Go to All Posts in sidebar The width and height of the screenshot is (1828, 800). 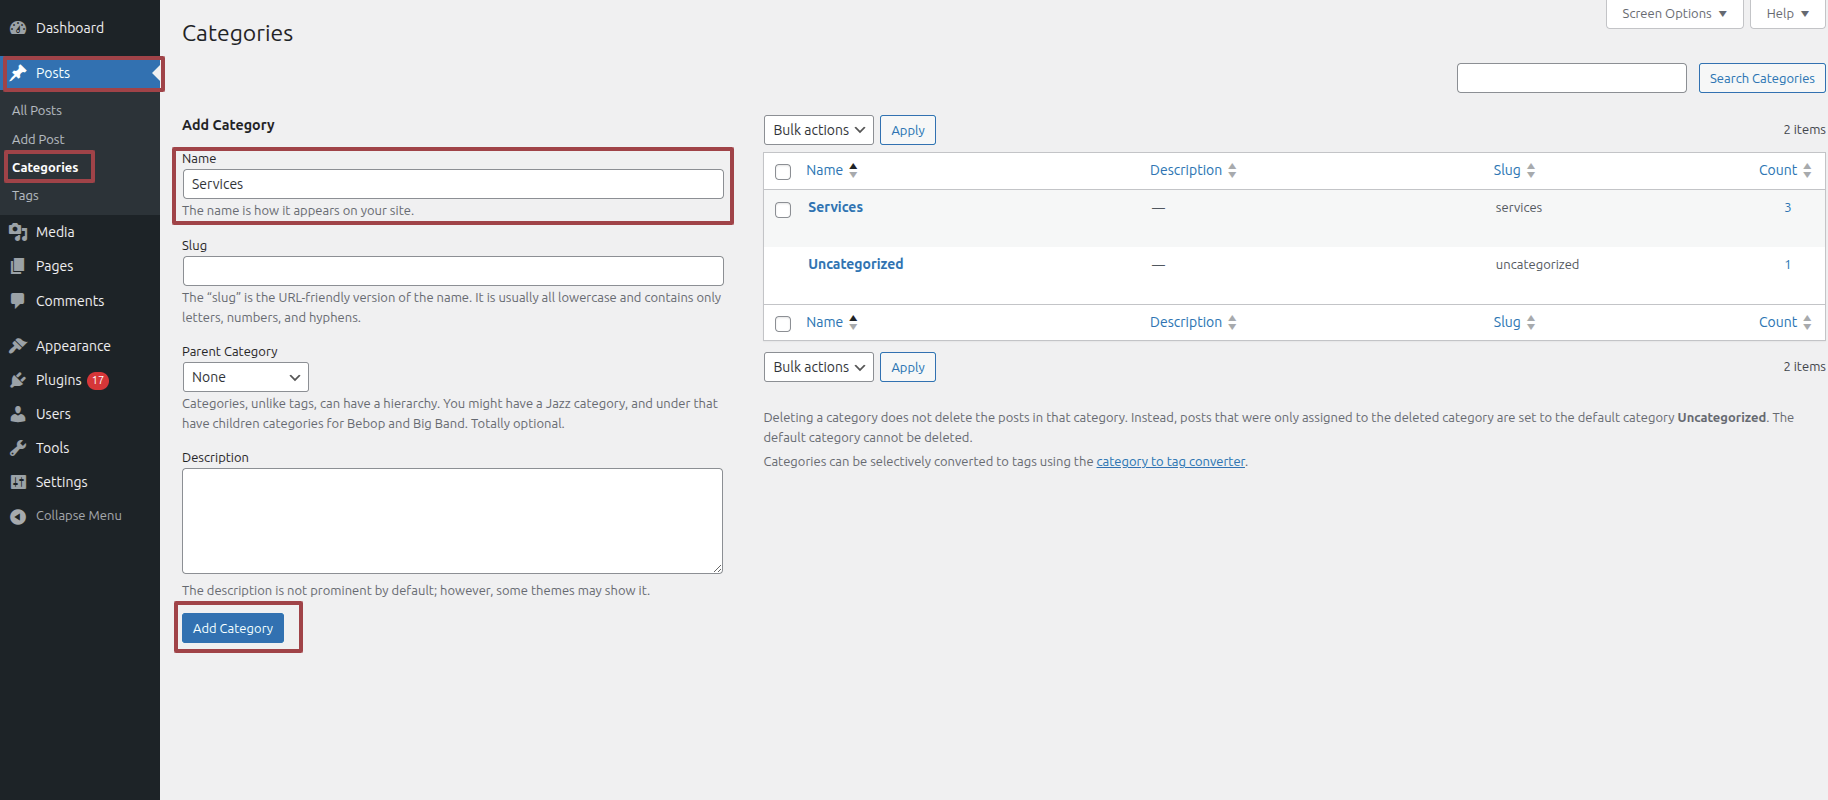(37, 111)
